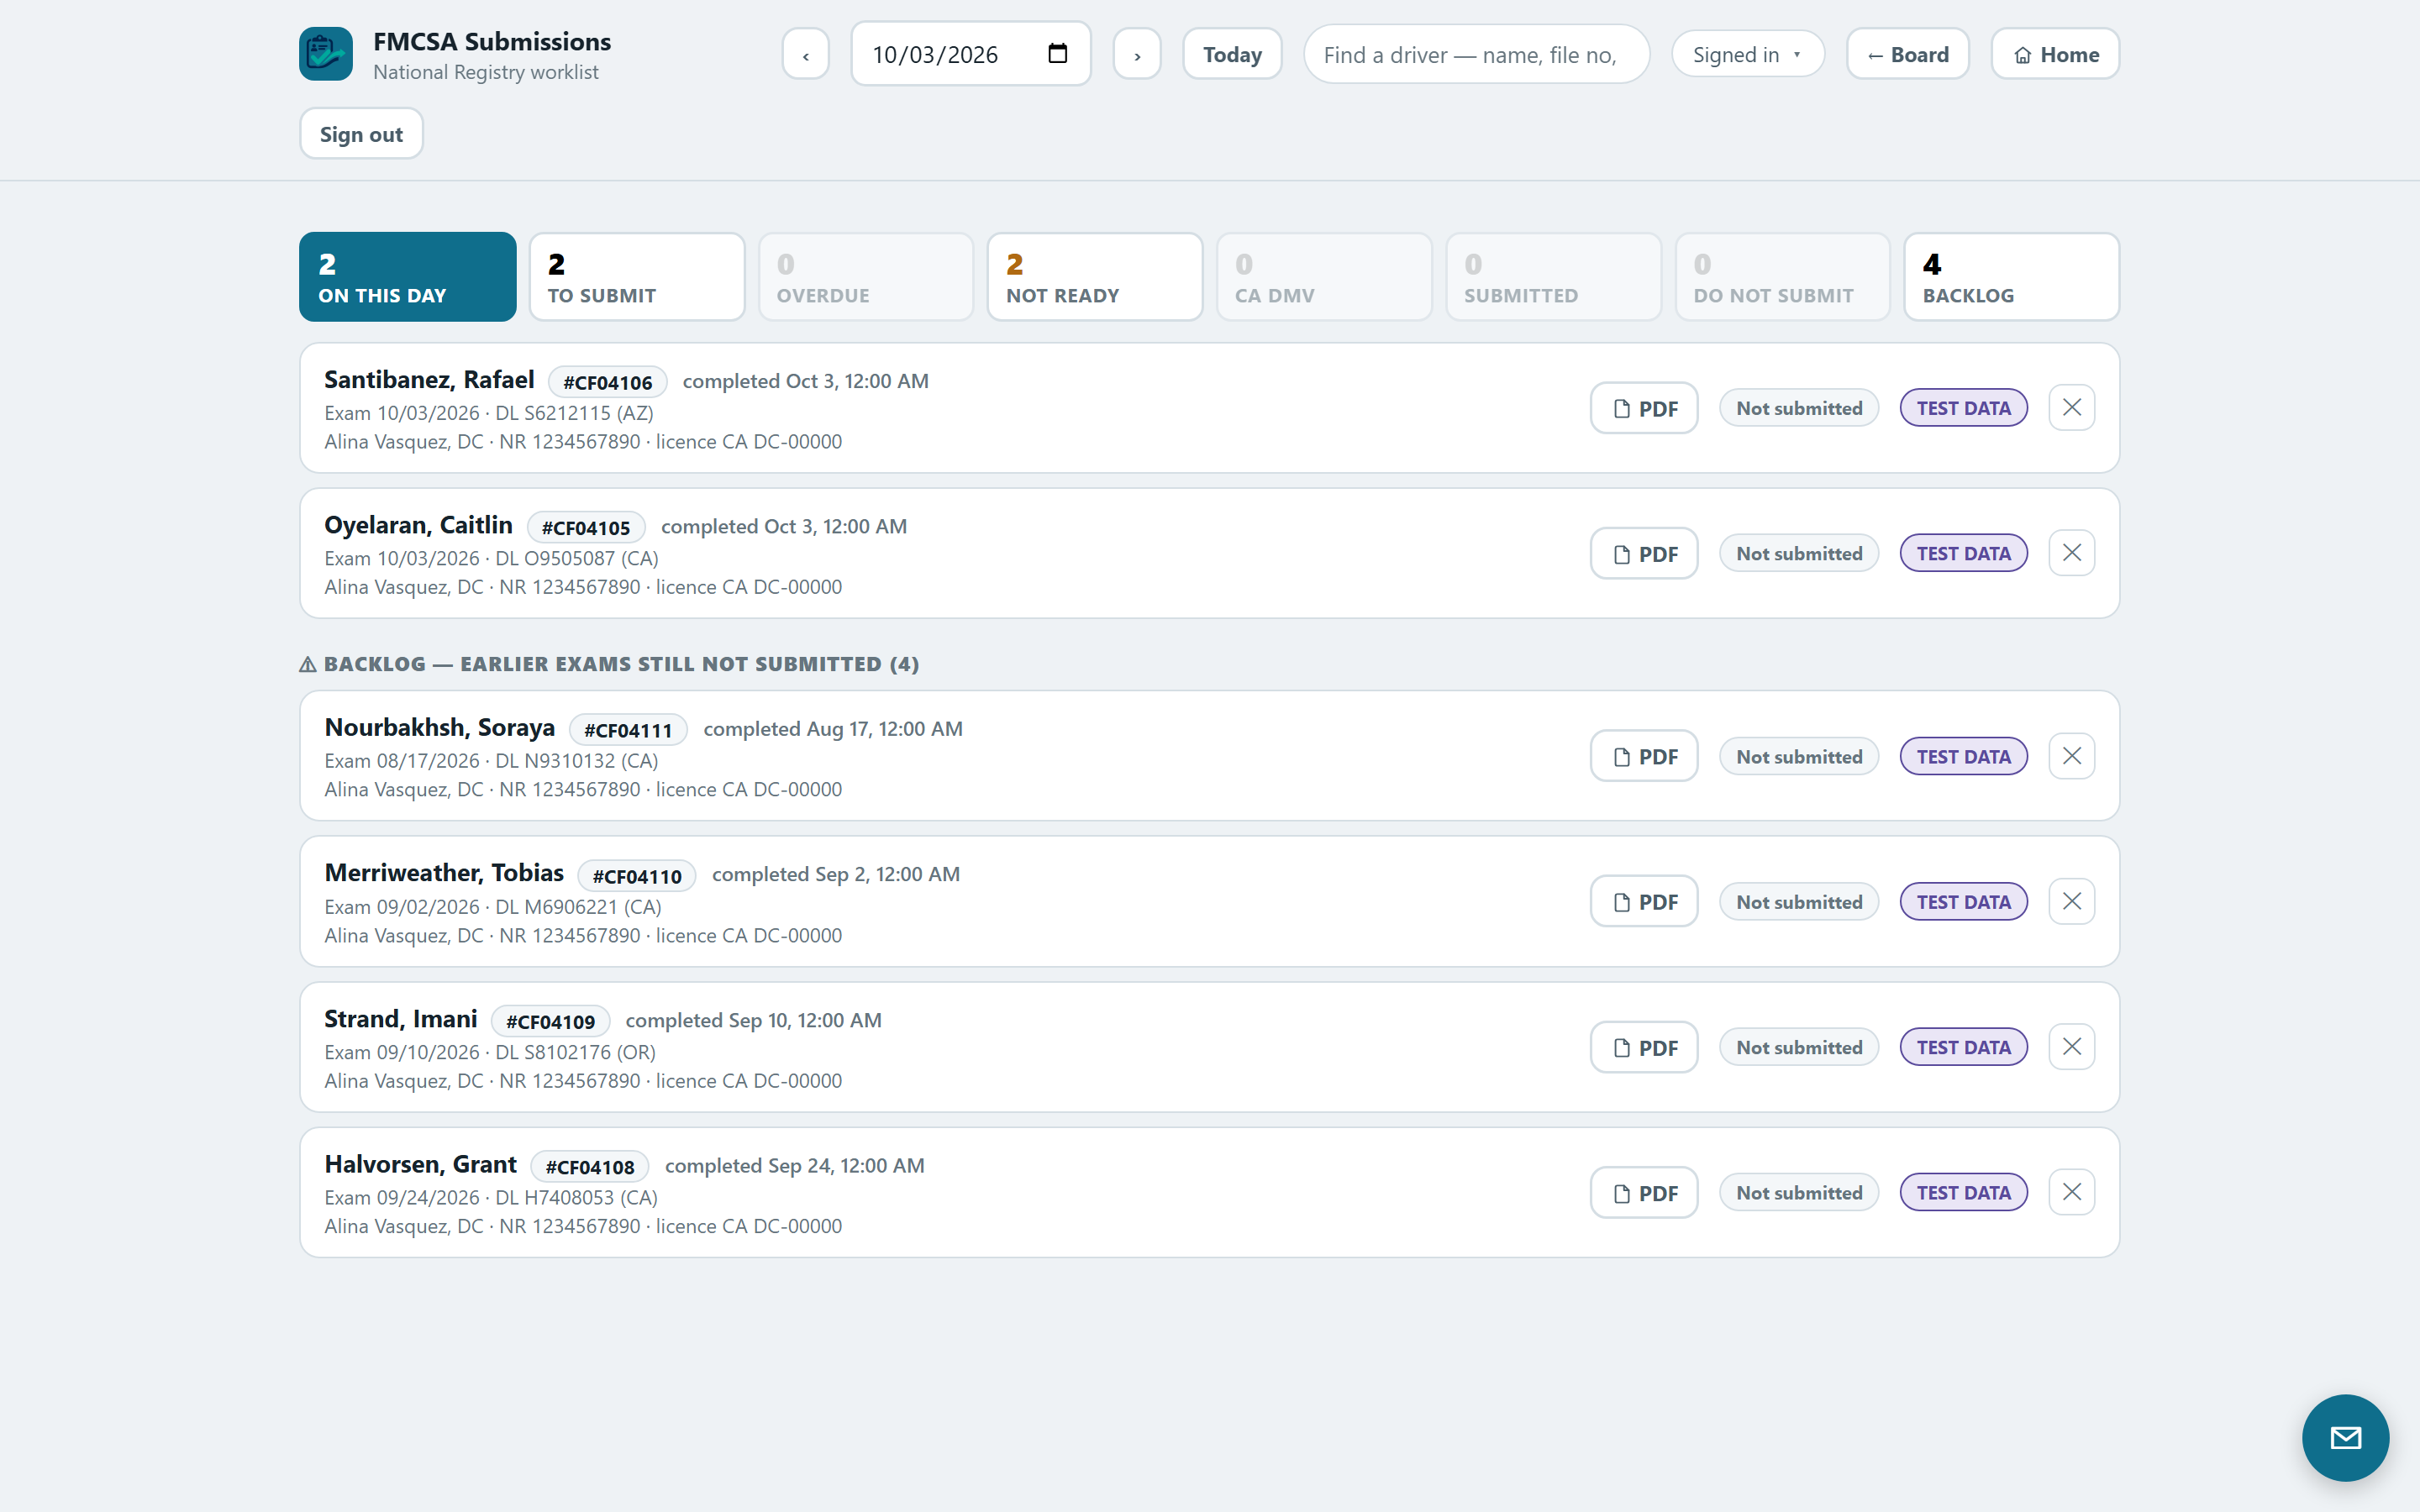The width and height of the screenshot is (2420, 1512).
Task: Click file number #CF04109
Action: (x=550, y=1021)
